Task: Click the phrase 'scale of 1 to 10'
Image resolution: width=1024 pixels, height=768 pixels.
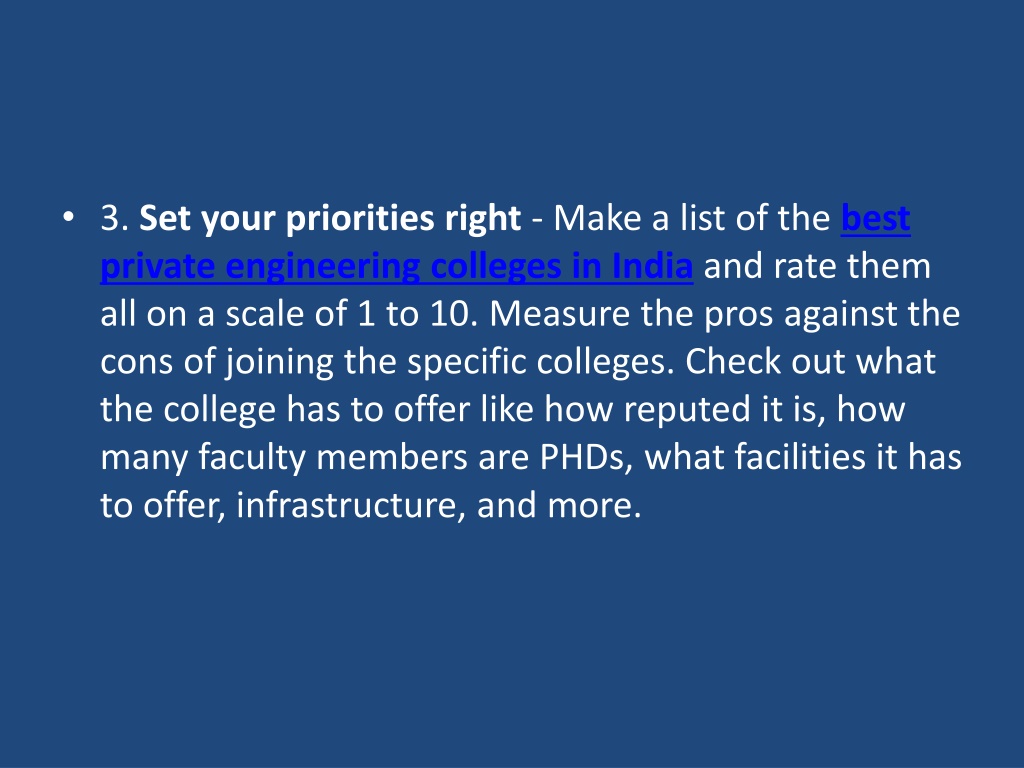Action: (347, 314)
